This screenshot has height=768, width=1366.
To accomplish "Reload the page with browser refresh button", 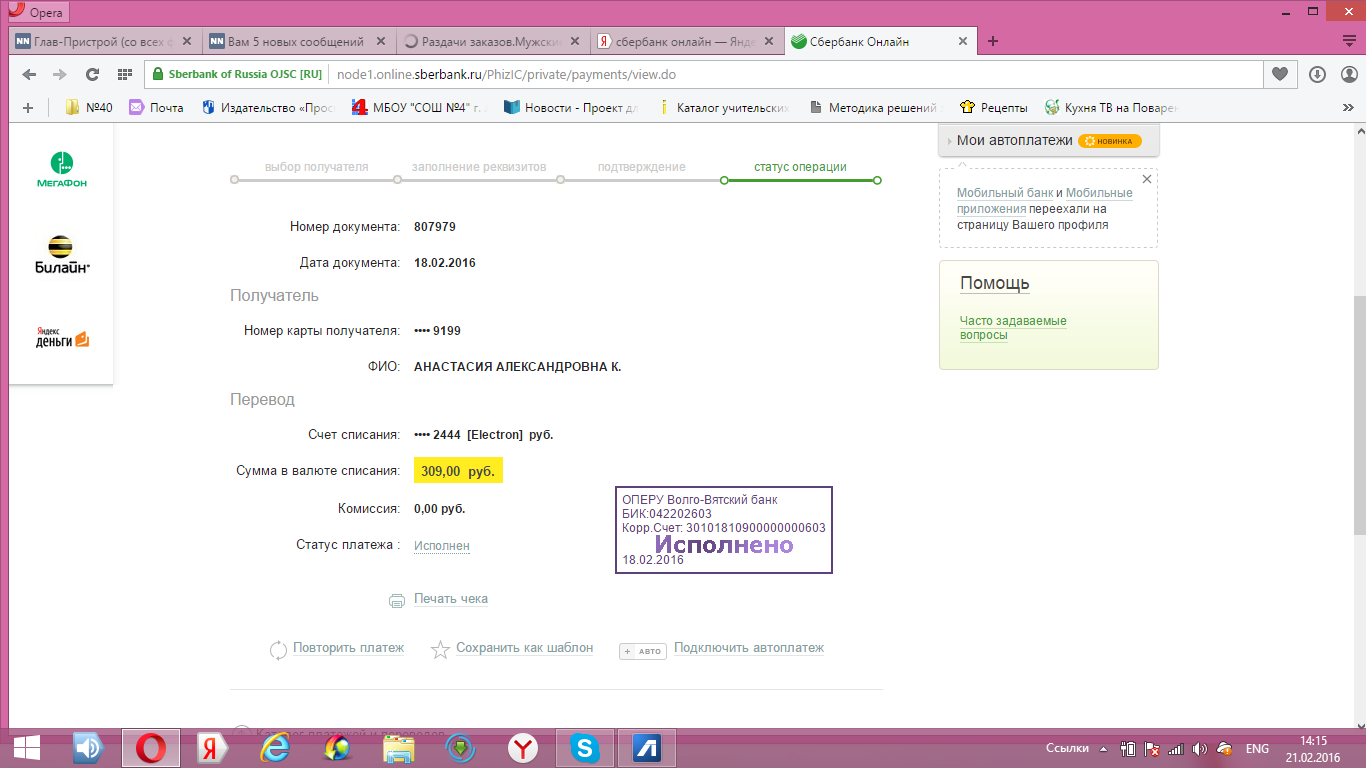I will [x=92, y=74].
